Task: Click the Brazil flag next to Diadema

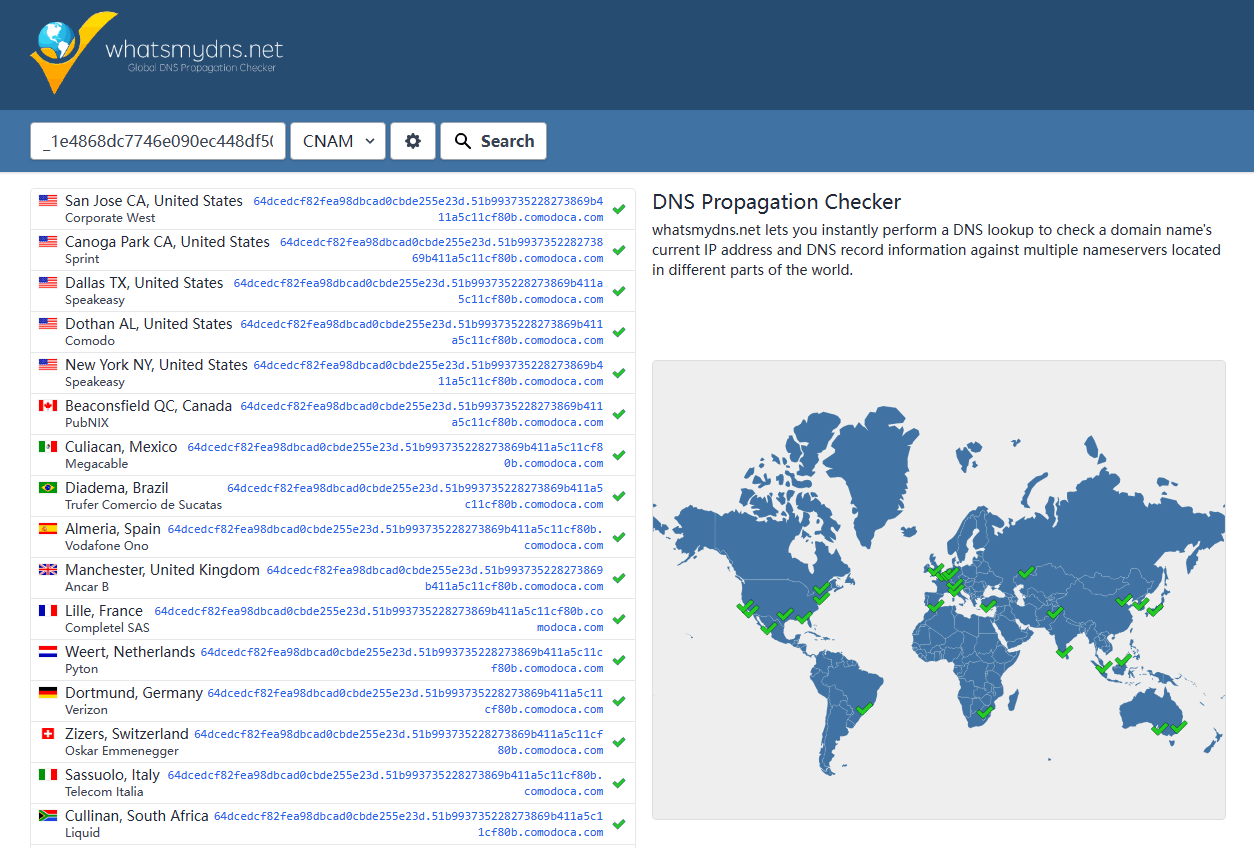Action: pyautogui.click(x=48, y=488)
